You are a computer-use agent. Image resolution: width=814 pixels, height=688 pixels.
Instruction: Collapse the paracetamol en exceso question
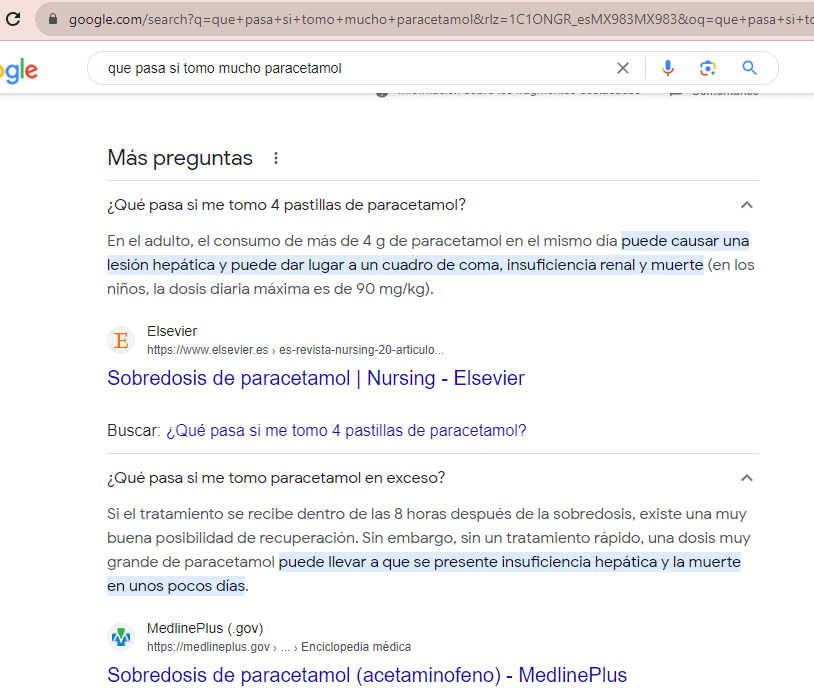(746, 478)
